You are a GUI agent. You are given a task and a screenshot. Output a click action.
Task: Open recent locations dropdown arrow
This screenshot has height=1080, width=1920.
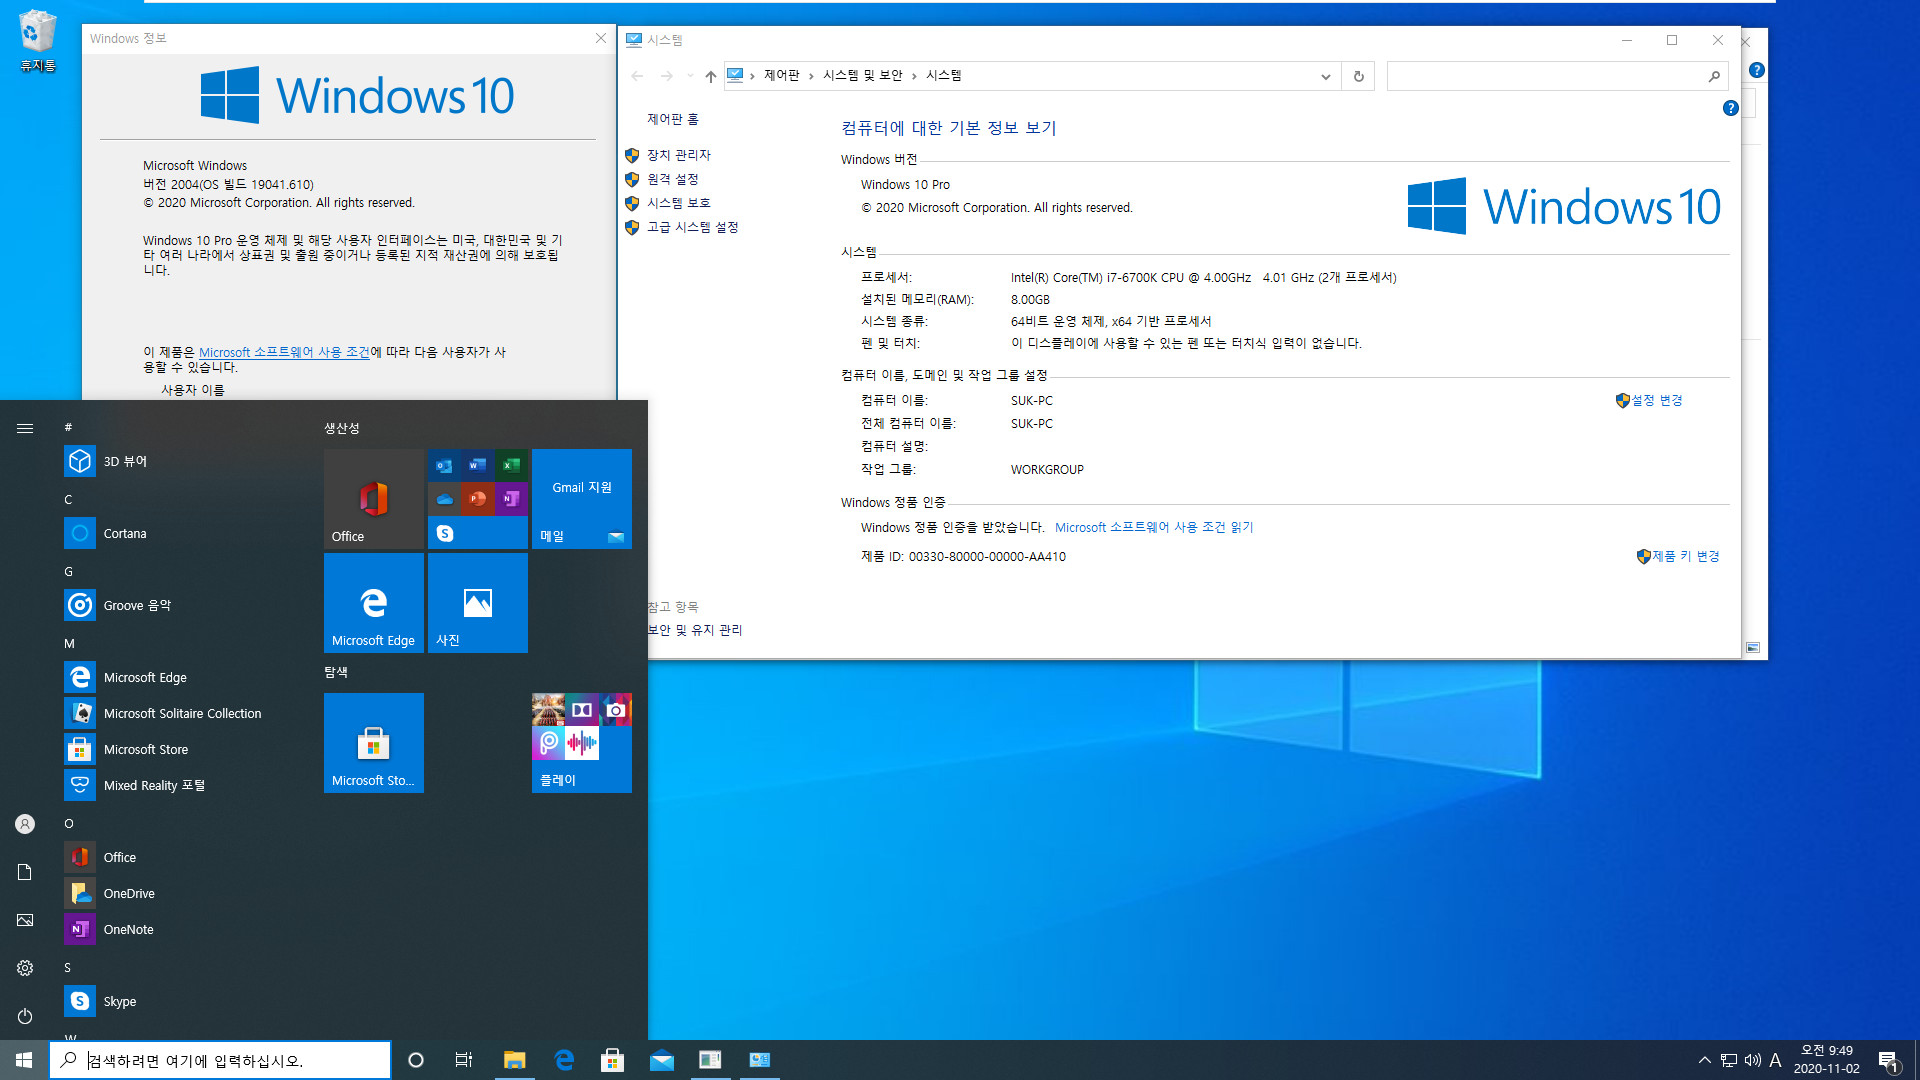coord(690,76)
